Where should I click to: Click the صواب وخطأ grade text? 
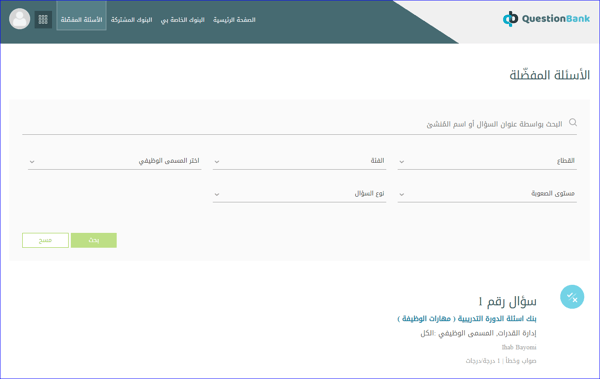coord(501,361)
